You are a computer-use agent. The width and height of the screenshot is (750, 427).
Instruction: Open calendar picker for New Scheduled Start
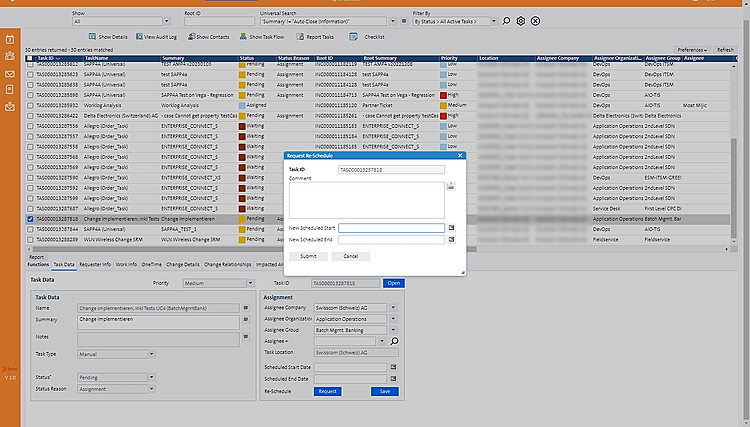tap(451, 228)
